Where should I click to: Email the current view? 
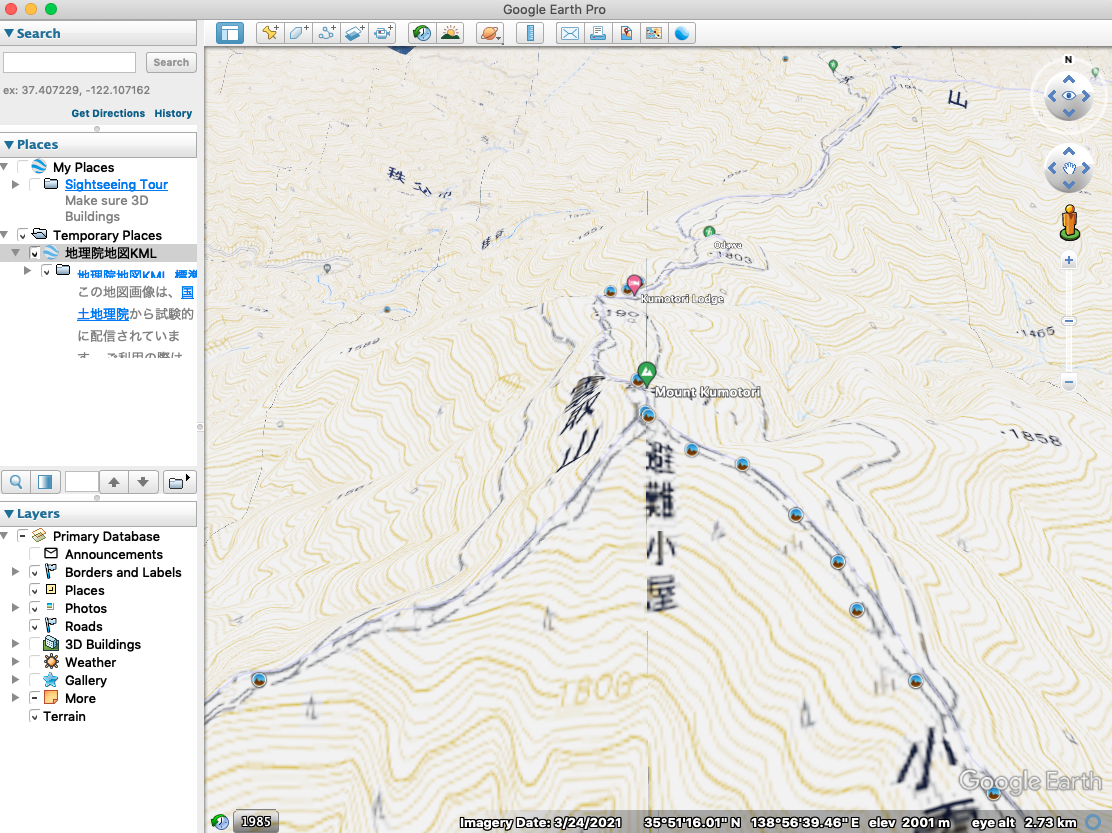tap(569, 33)
